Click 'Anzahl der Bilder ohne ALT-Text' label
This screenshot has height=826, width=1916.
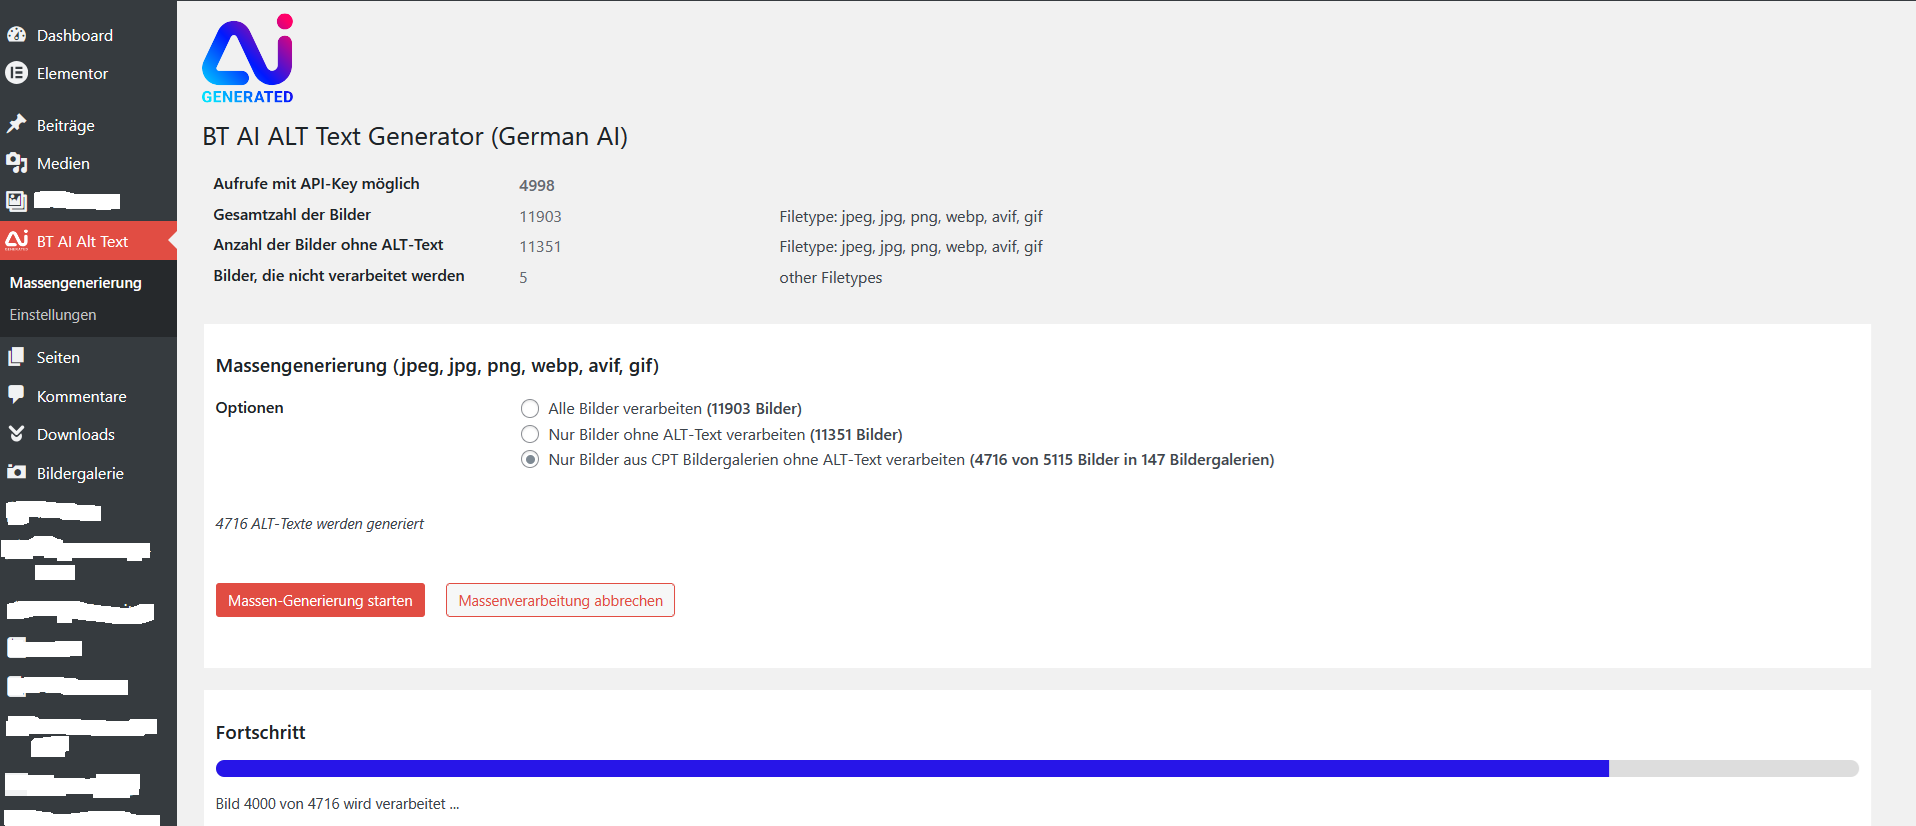328,244
